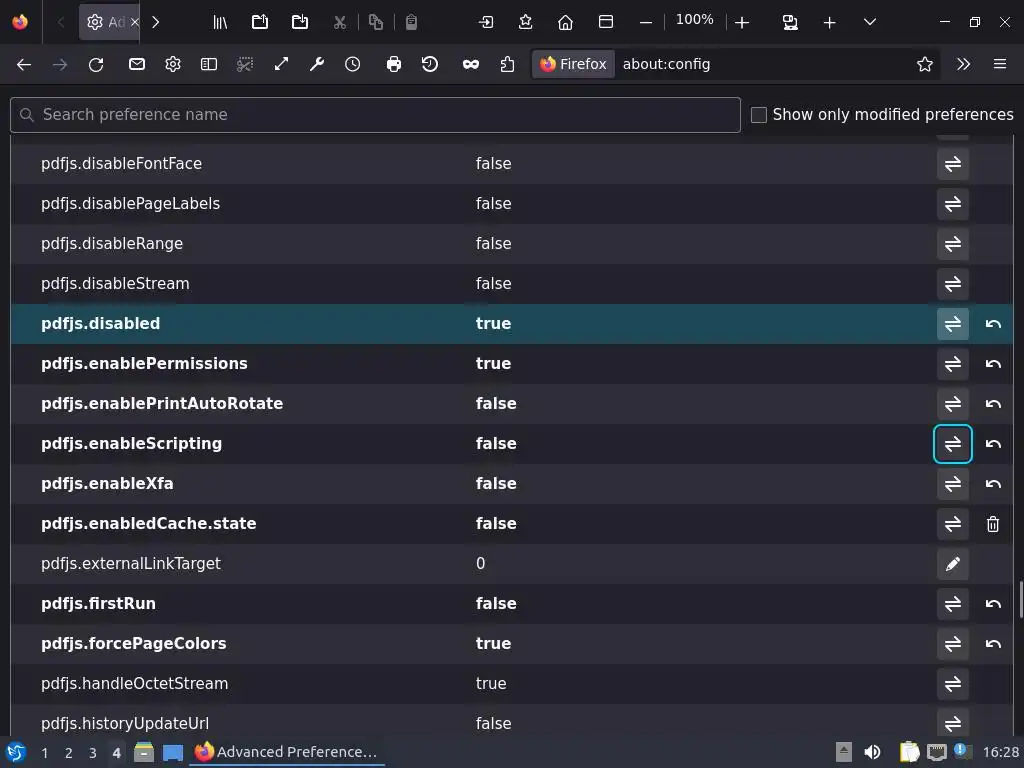Open the Firefox account sign-in icon

[x=486, y=22]
